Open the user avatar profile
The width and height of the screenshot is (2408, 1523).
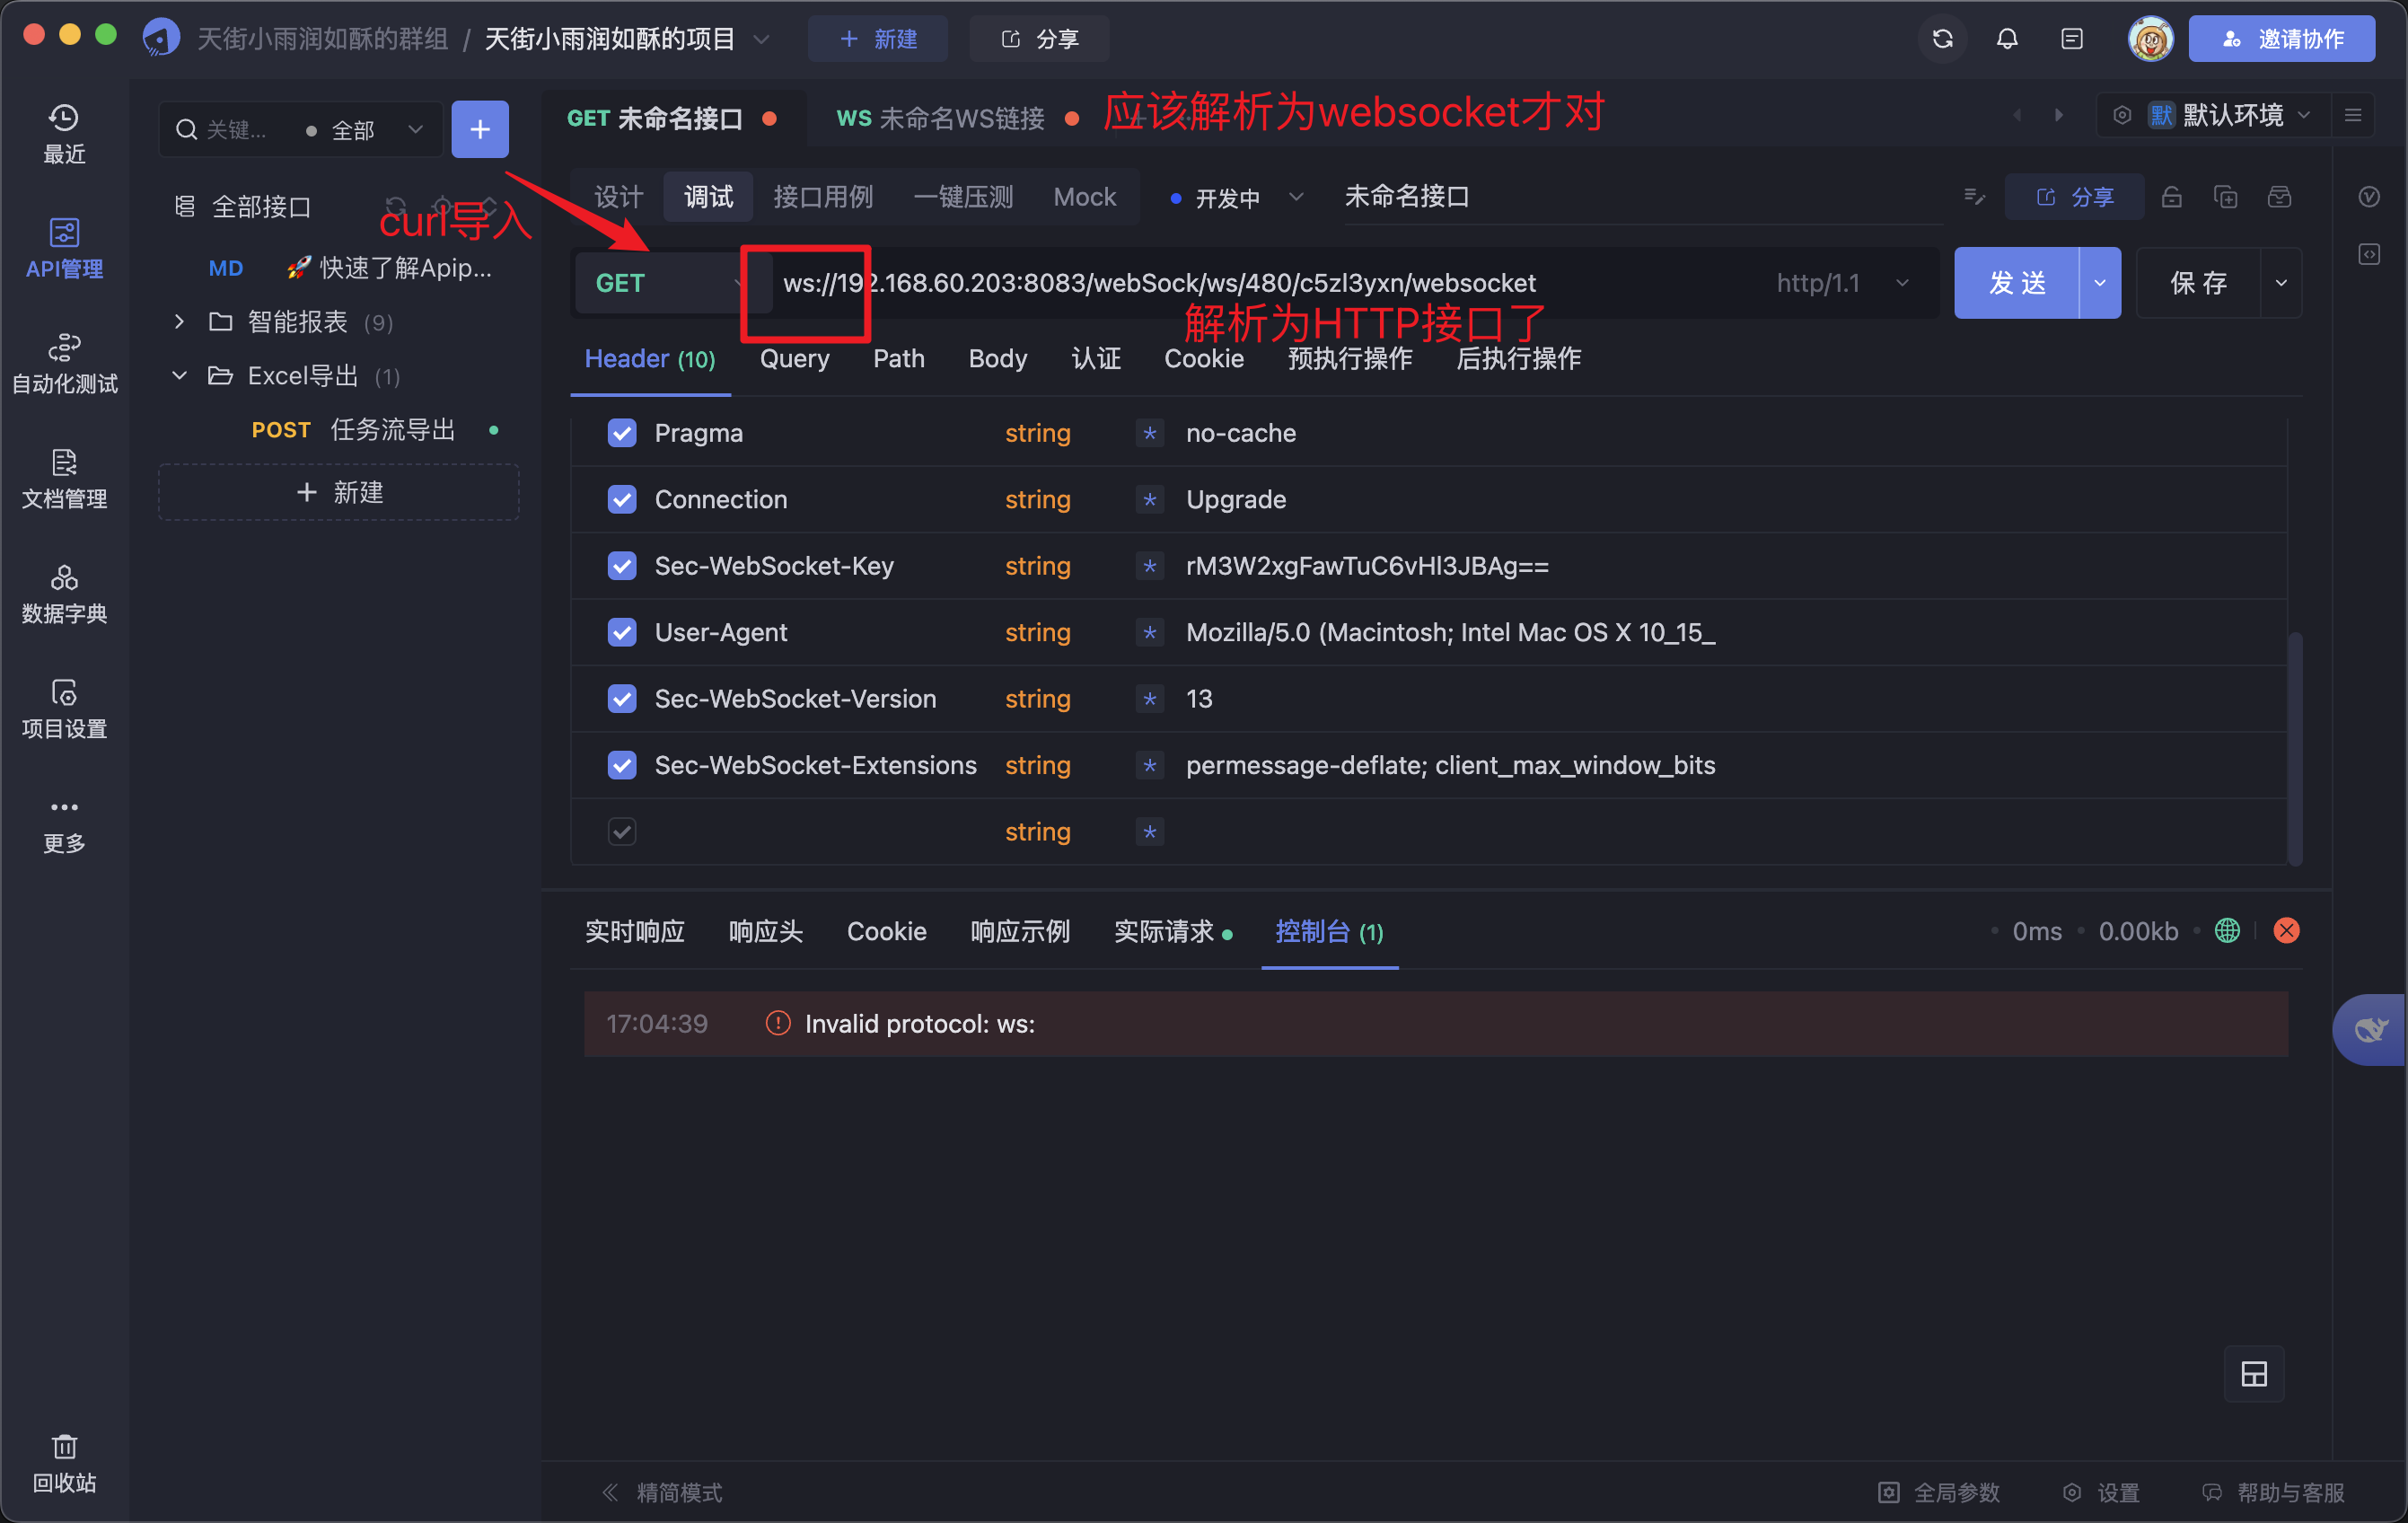pos(2151,39)
